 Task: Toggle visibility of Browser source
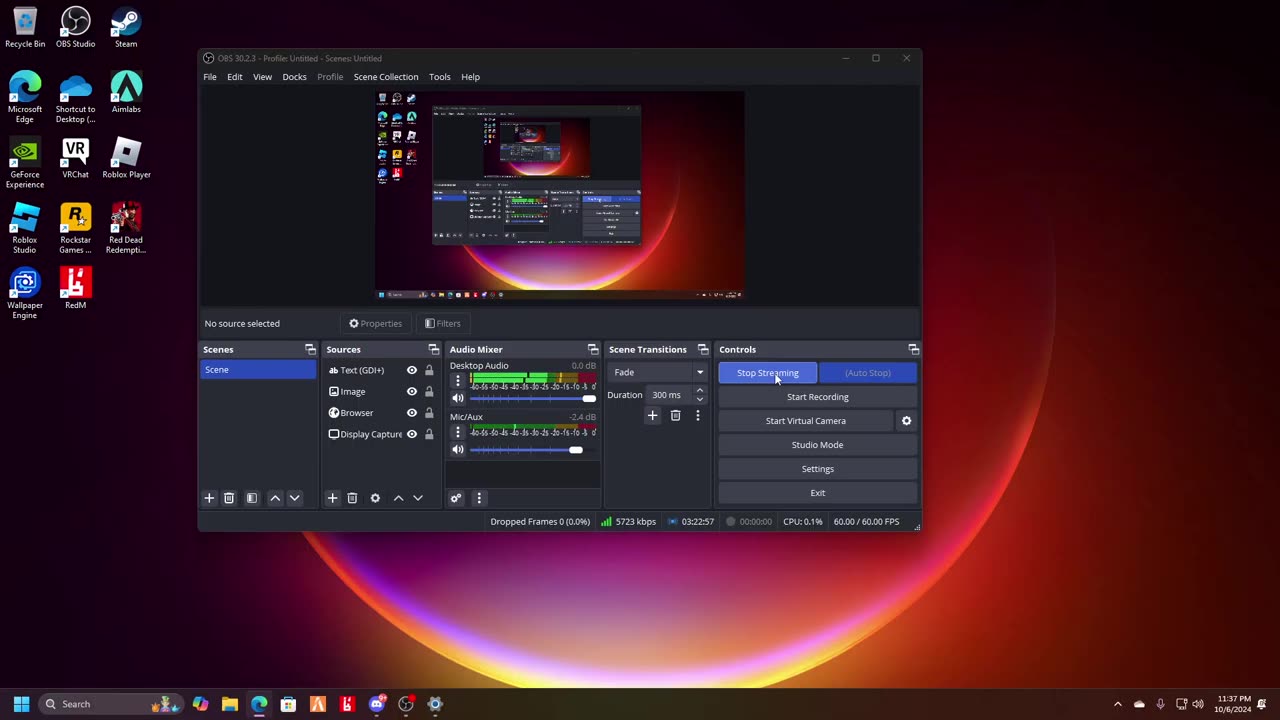click(411, 413)
